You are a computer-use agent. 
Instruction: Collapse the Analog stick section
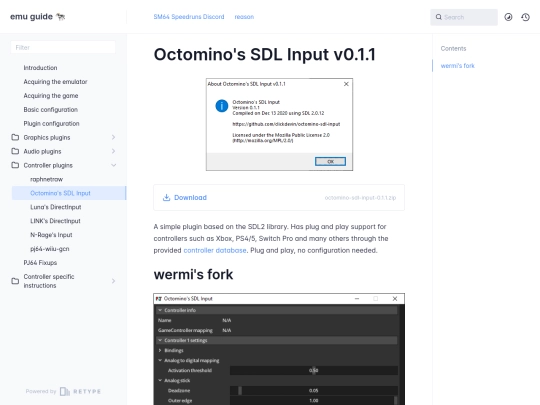coord(160,380)
